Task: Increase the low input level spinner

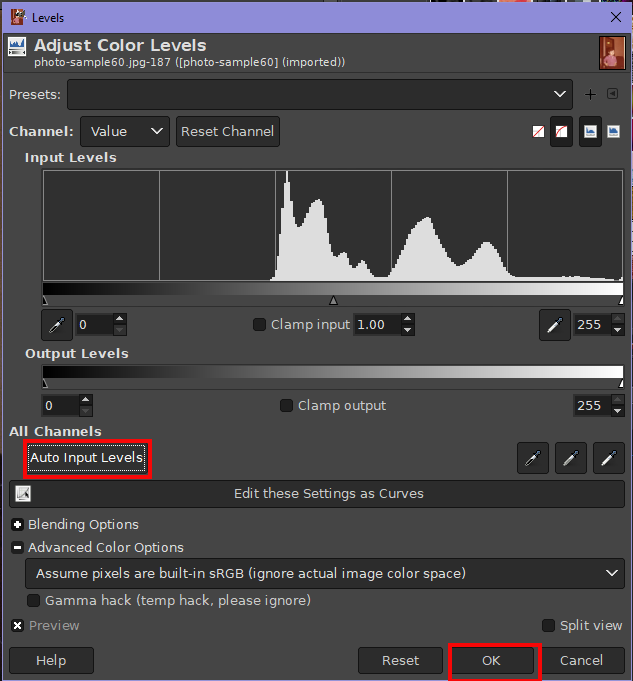Action: (x=120, y=319)
